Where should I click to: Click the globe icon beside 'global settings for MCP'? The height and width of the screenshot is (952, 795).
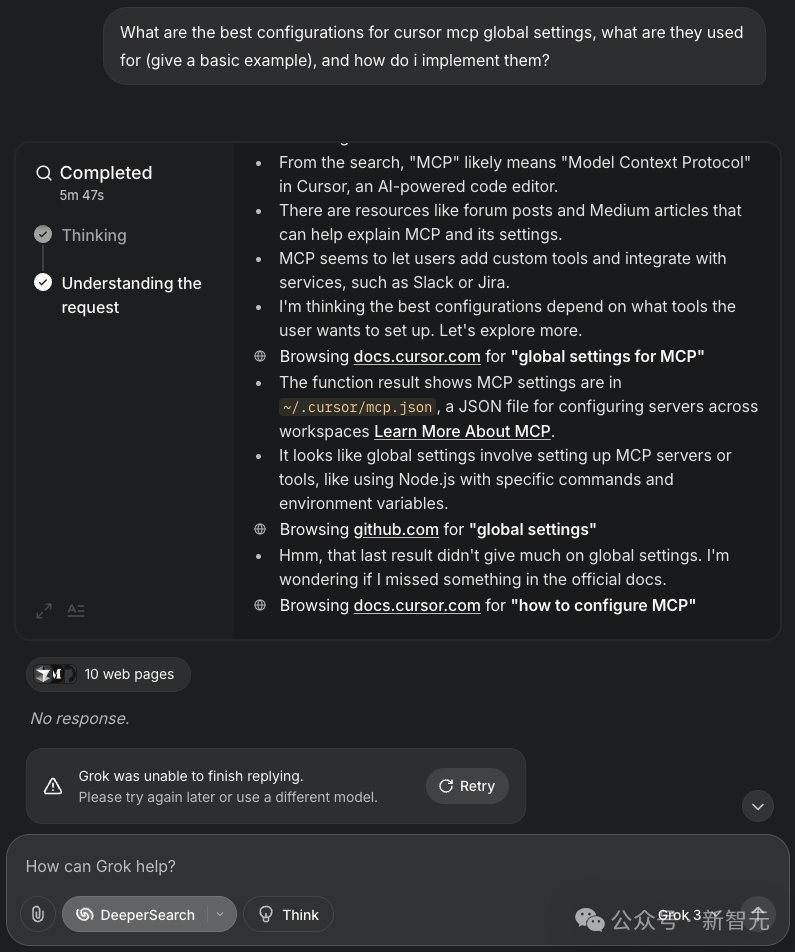[260, 356]
